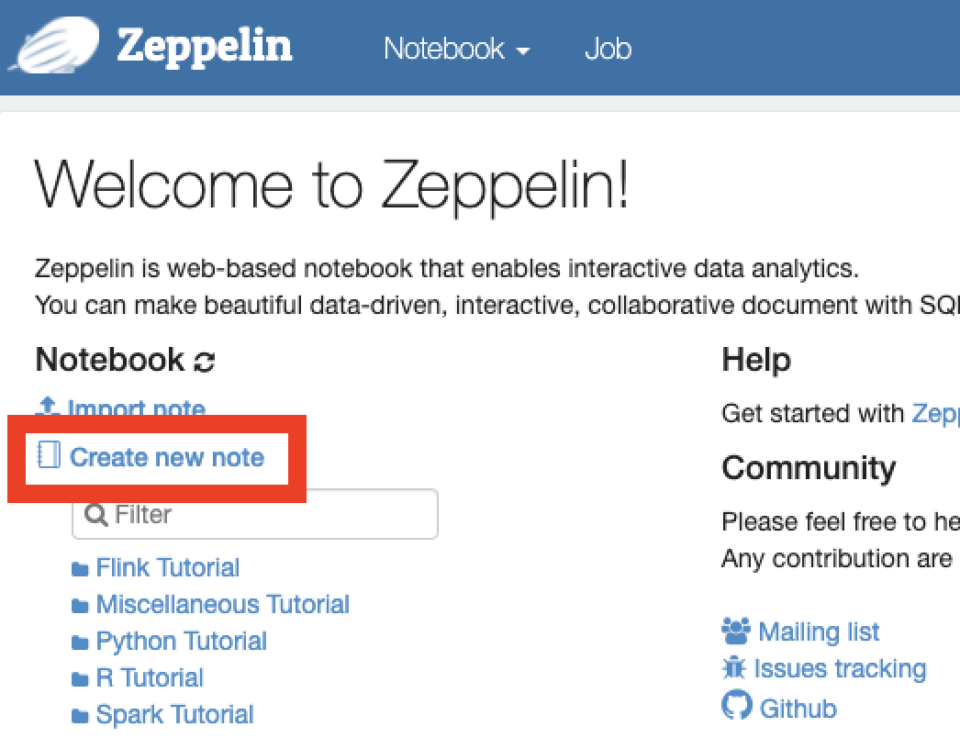Select the Job menu item
The width and height of the screenshot is (960, 749).
coord(607,48)
